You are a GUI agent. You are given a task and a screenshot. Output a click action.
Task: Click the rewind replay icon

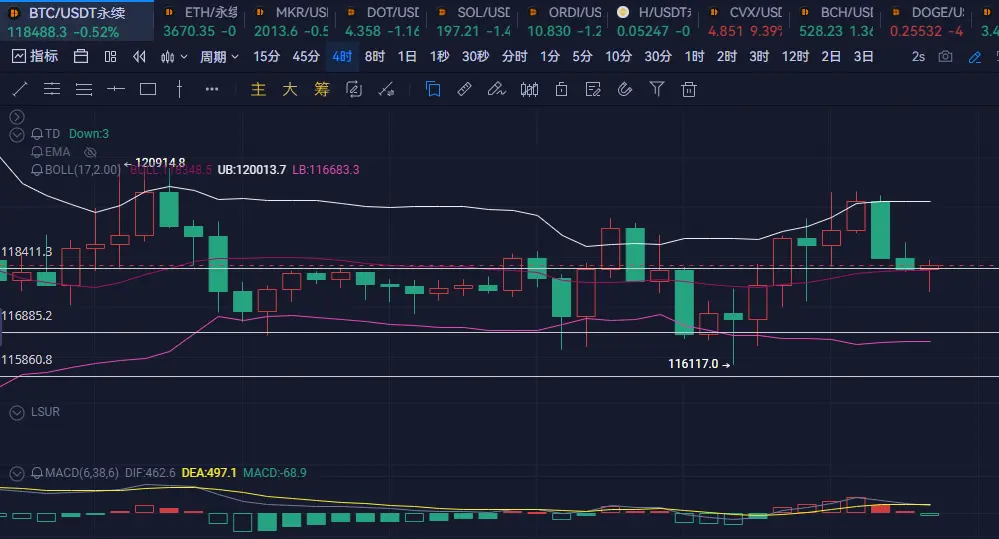tap(139, 57)
